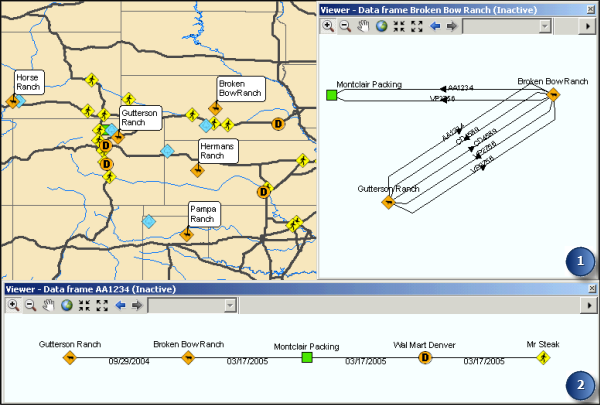
Task: Click green Montclair Packing node in AA1234 viewer
Action: click(x=307, y=357)
